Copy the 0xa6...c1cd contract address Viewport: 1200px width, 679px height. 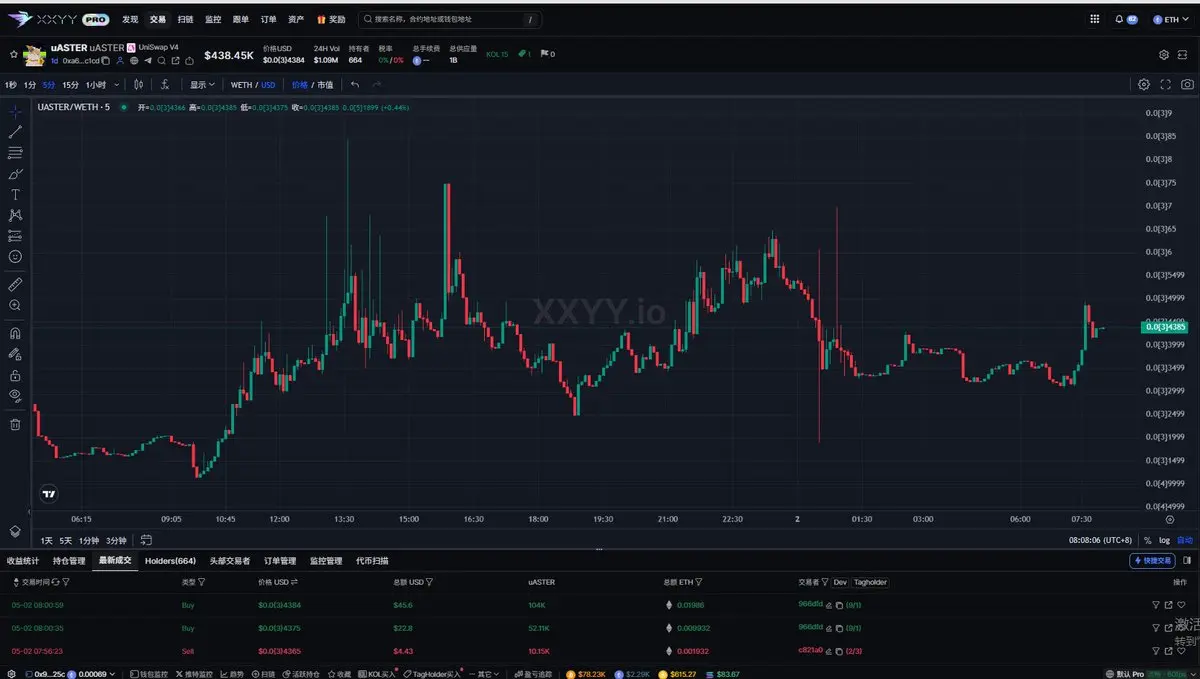click(x=106, y=61)
